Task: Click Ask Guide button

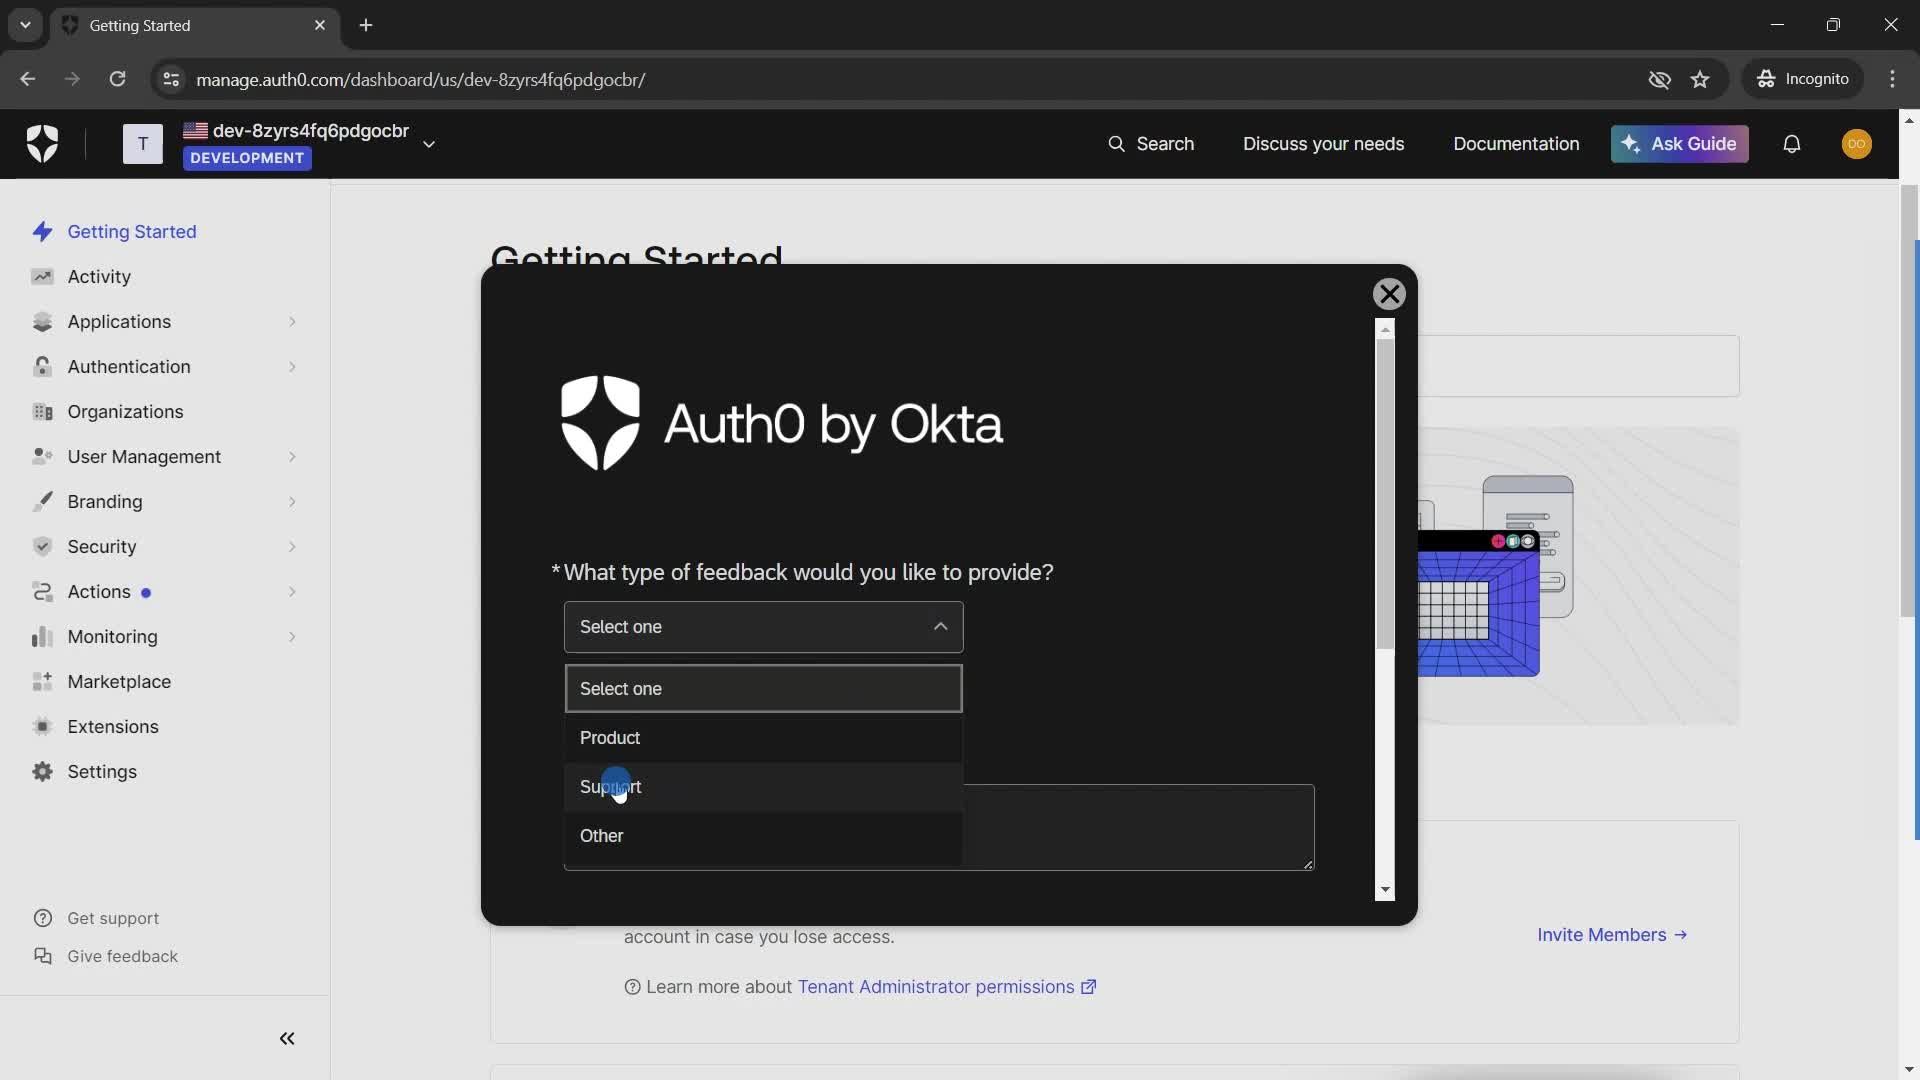Action: pos(1679,144)
